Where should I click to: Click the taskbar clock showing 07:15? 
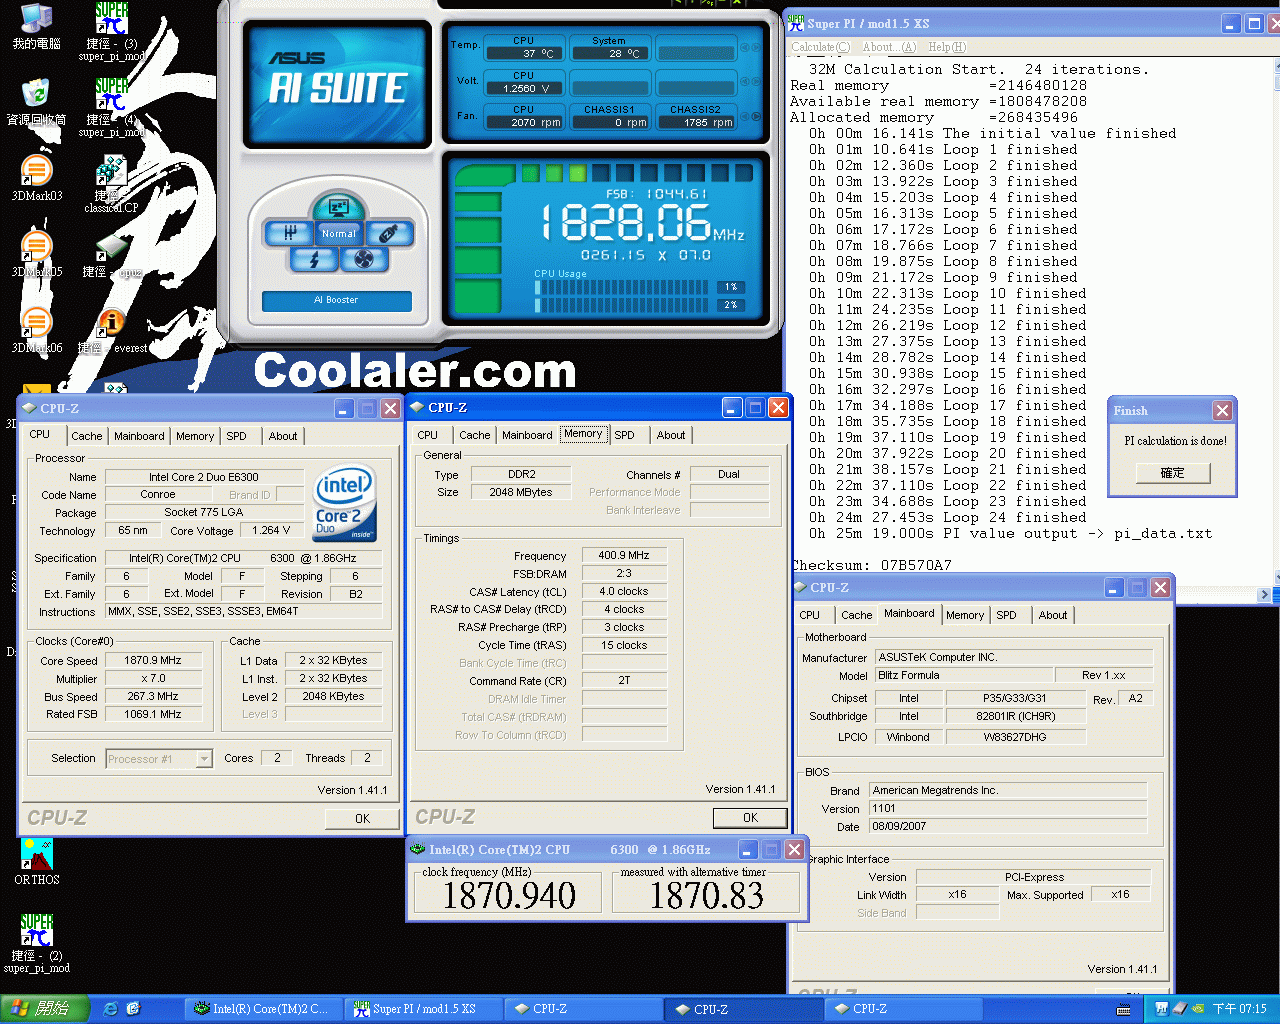[1240, 1009]
